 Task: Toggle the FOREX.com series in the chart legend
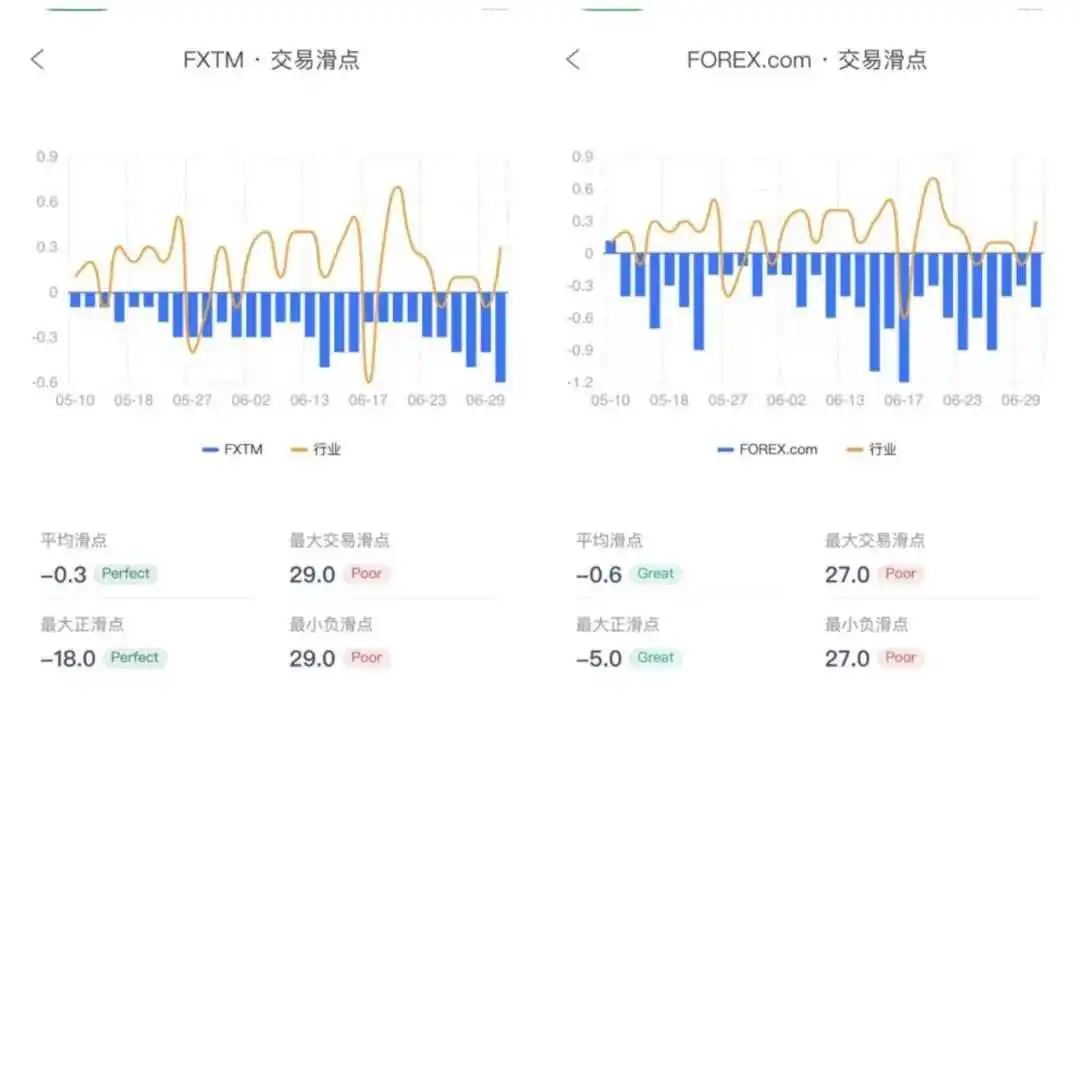[767, 450]
